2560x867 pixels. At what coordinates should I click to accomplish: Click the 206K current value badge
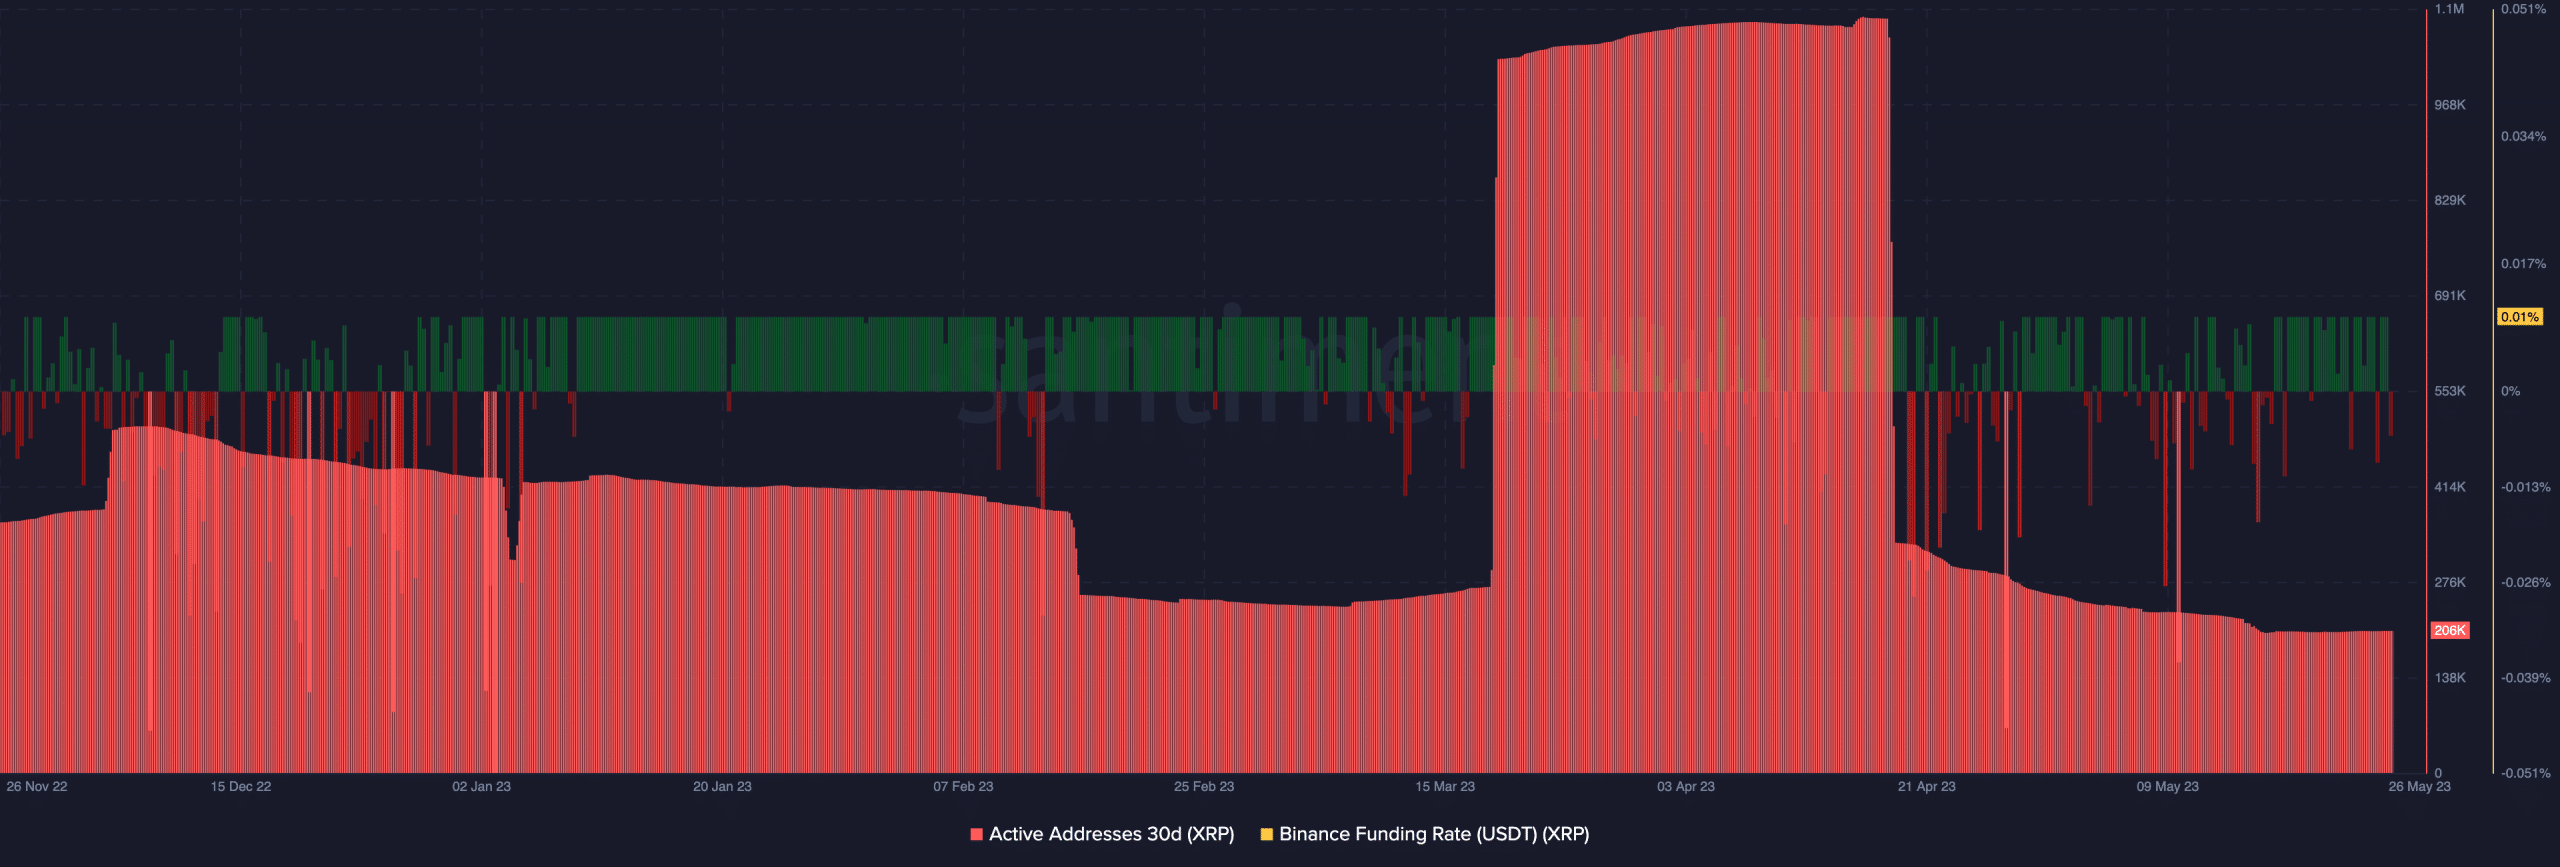[2449, 630]
